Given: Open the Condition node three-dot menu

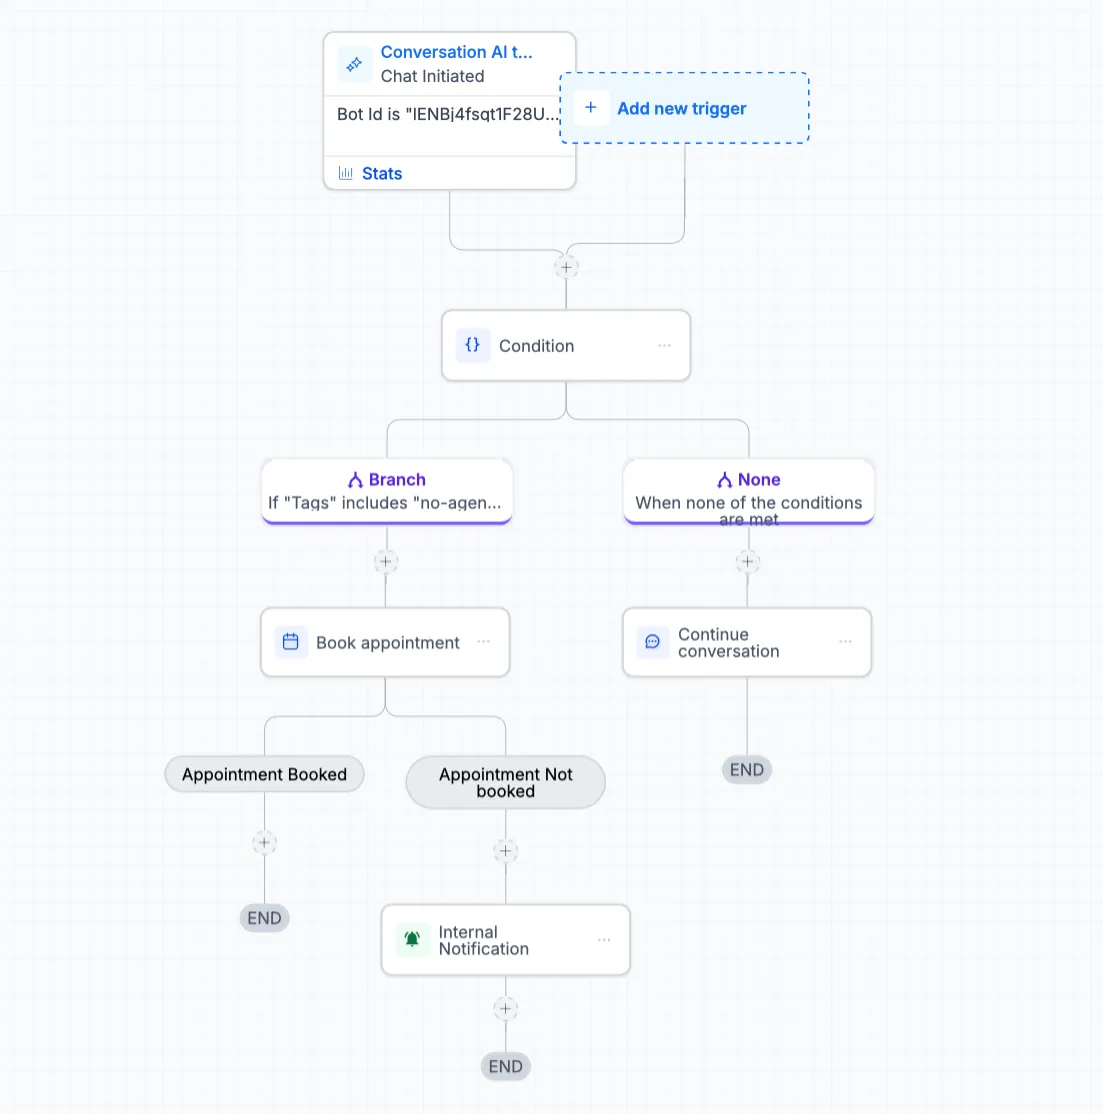Looking at the screenshot, I should 664,345.
